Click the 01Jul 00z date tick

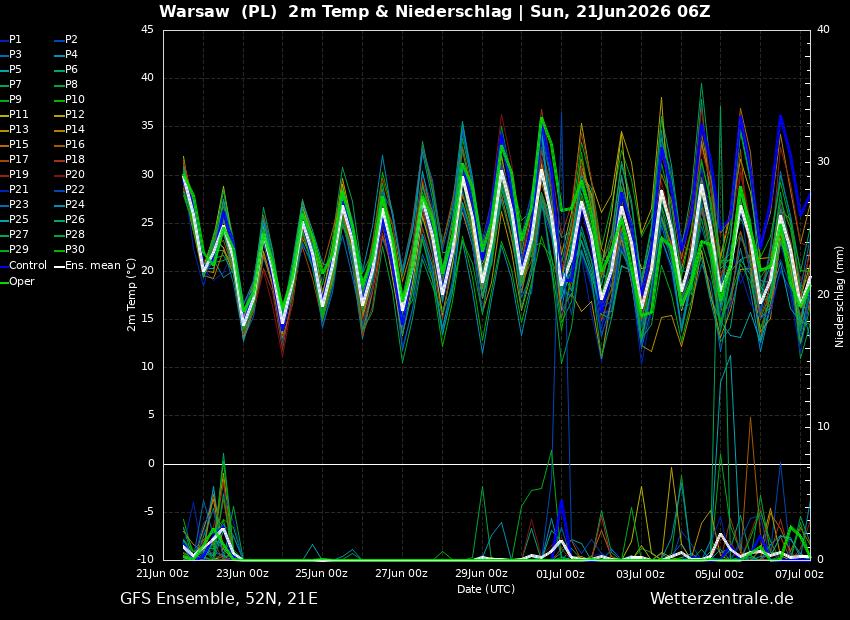561,574
